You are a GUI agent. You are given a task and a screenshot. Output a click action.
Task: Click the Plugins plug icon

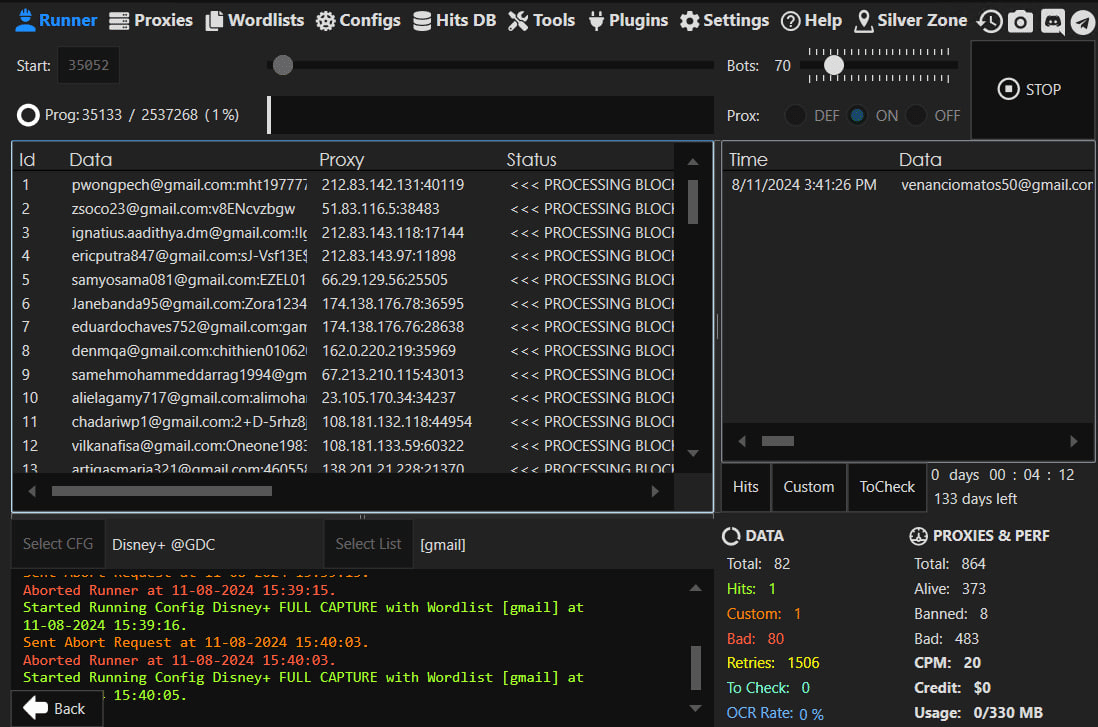(x=596, y=21)
